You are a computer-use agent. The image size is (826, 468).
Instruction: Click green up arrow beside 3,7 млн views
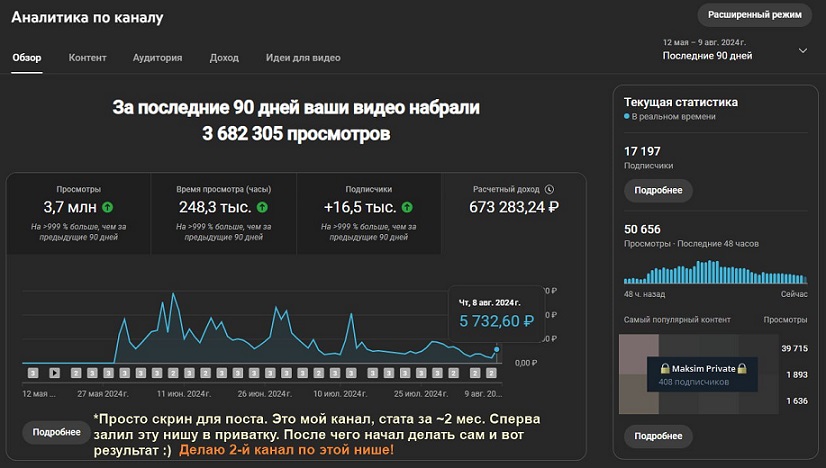coord(107,208)
